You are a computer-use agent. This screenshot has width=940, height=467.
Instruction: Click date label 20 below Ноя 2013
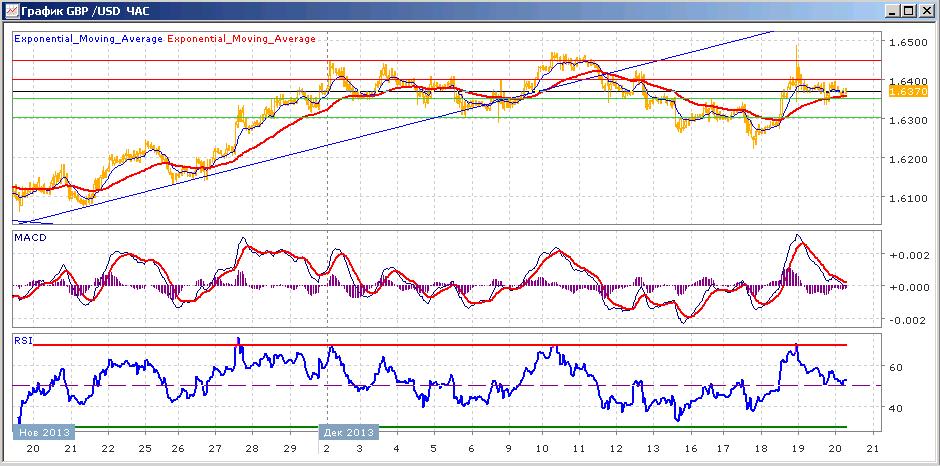tap(33, 448)
